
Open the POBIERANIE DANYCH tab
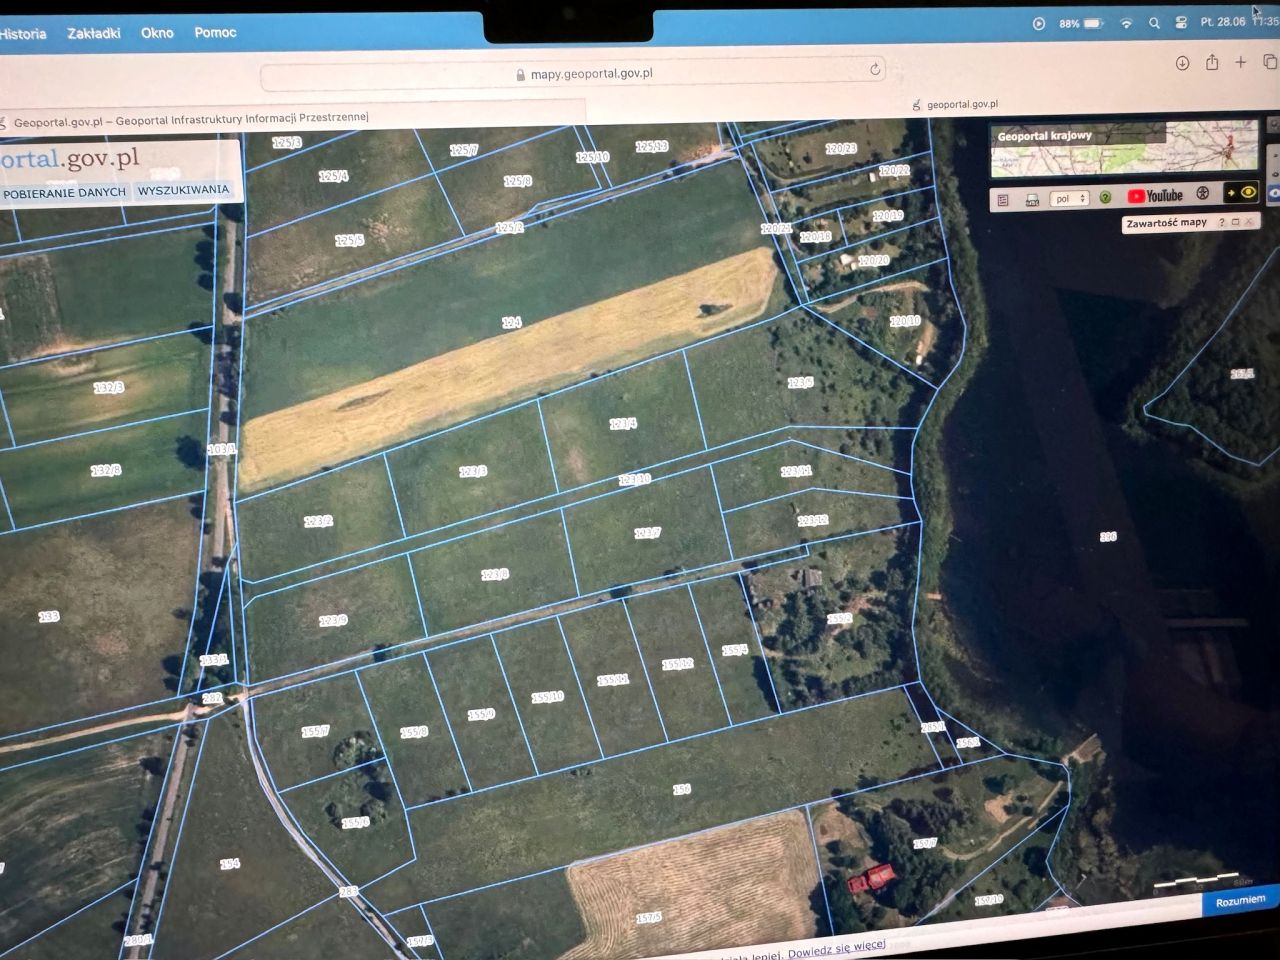point(65,192)
